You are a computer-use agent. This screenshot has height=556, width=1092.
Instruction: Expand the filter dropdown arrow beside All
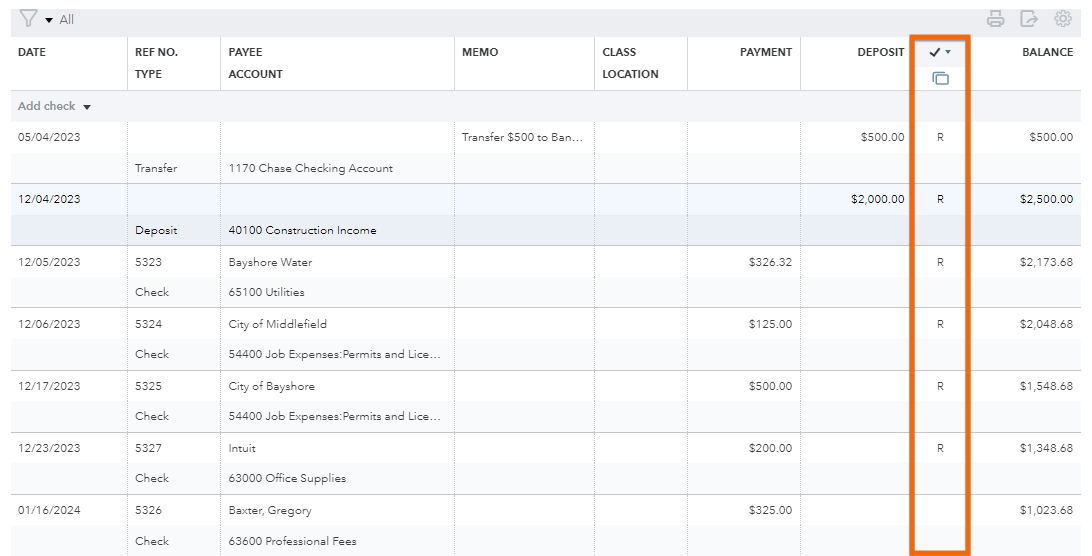point(49,20)
